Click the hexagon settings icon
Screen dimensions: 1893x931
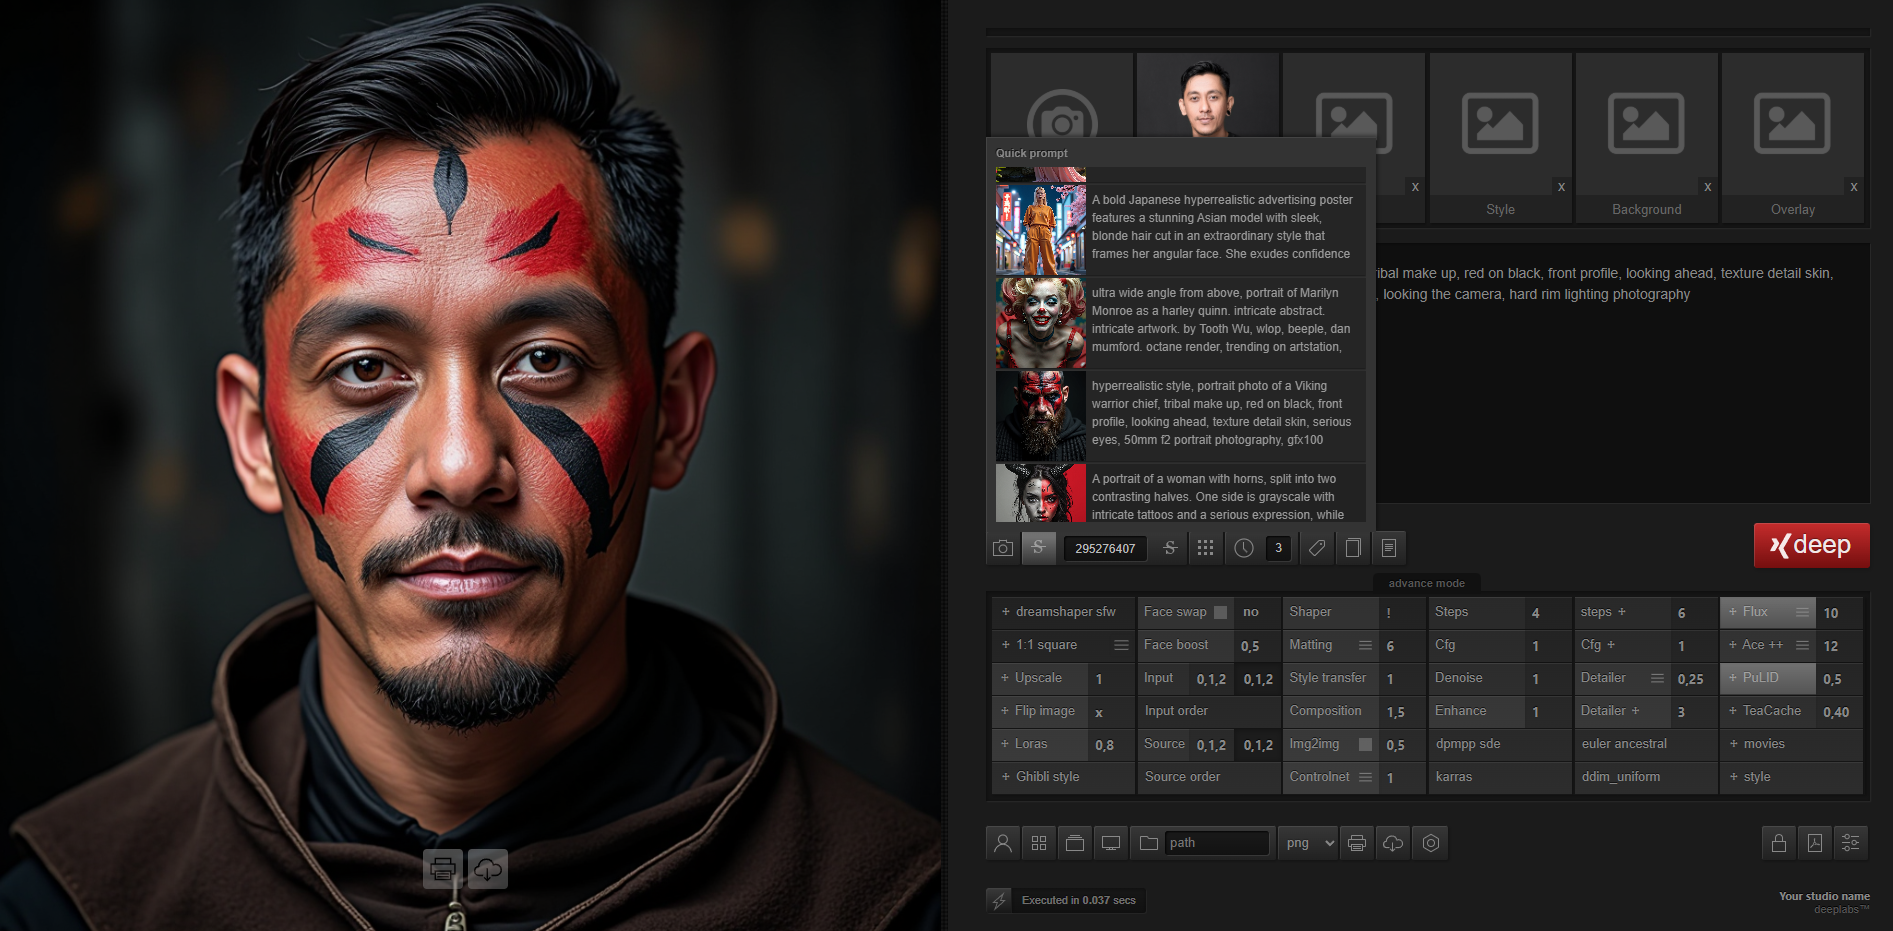click(x=1431, y=843)
